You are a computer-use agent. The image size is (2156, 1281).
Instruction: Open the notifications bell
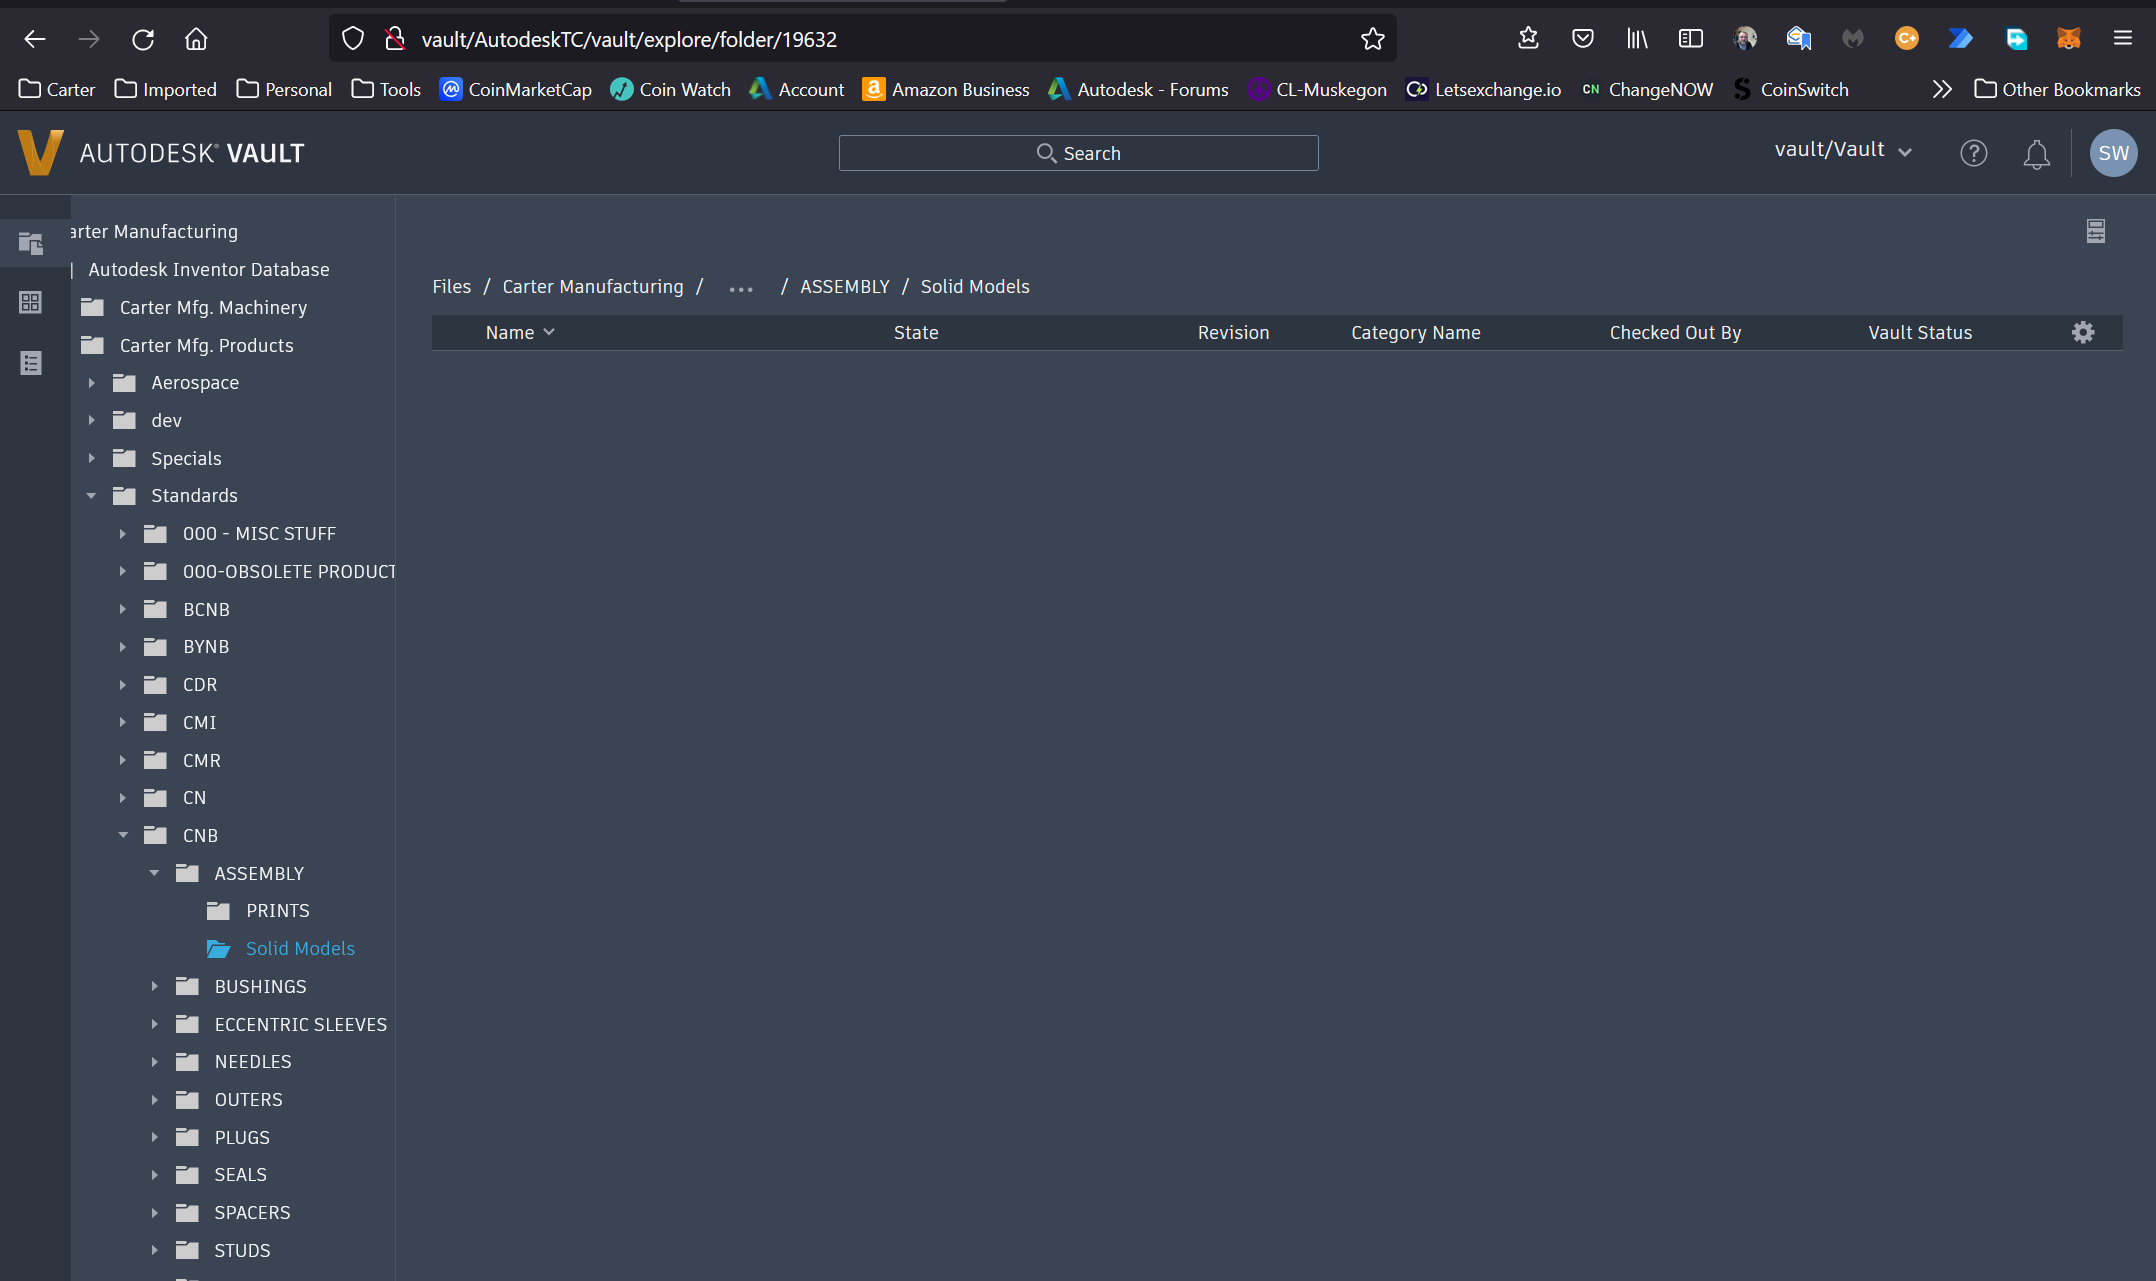tap(2037, 153)
